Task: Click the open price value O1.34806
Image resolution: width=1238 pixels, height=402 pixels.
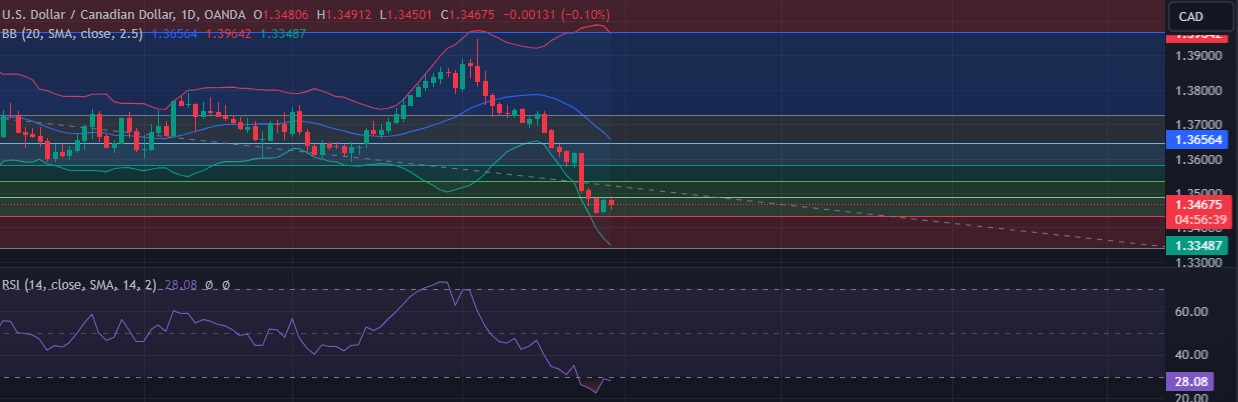Action: (281, 15)
